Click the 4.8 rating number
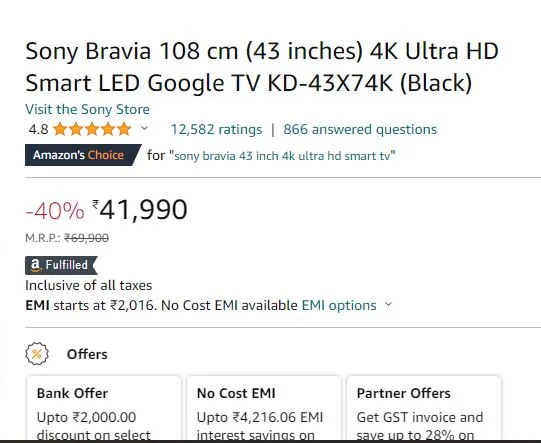 tap(38, 130)
